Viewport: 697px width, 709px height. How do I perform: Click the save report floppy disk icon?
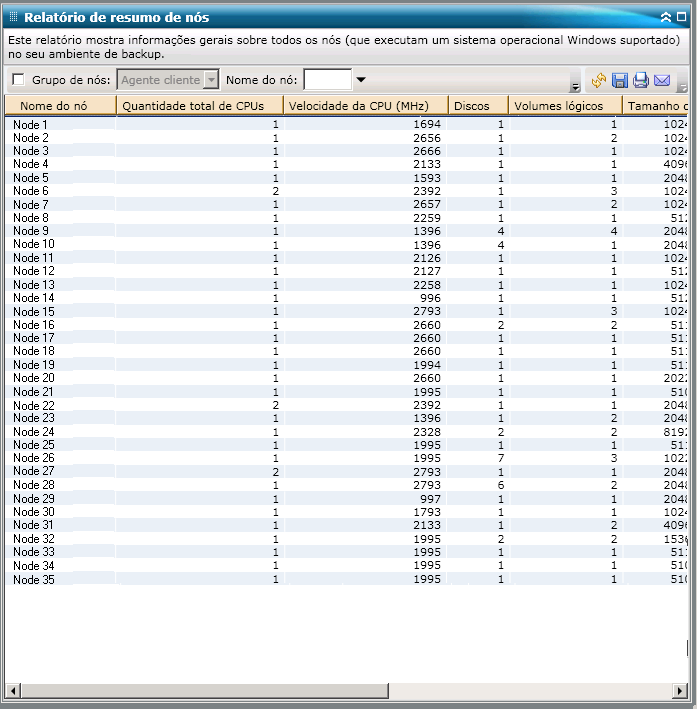coord(620,80)
